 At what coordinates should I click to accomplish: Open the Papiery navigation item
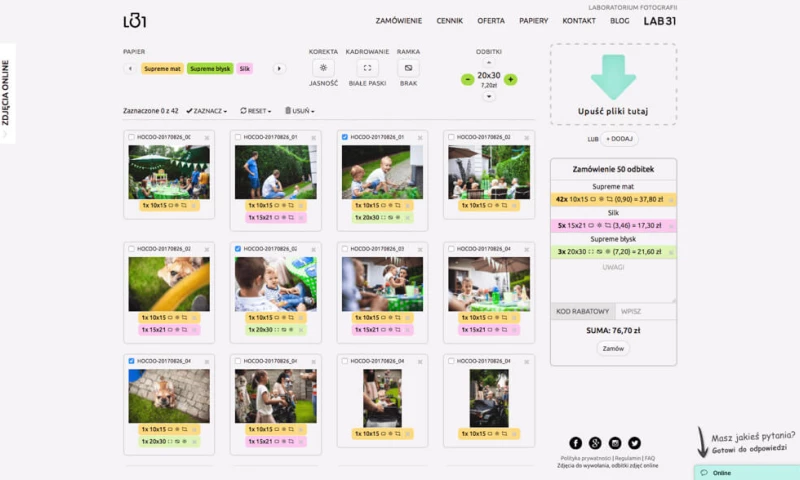point(533,20)
